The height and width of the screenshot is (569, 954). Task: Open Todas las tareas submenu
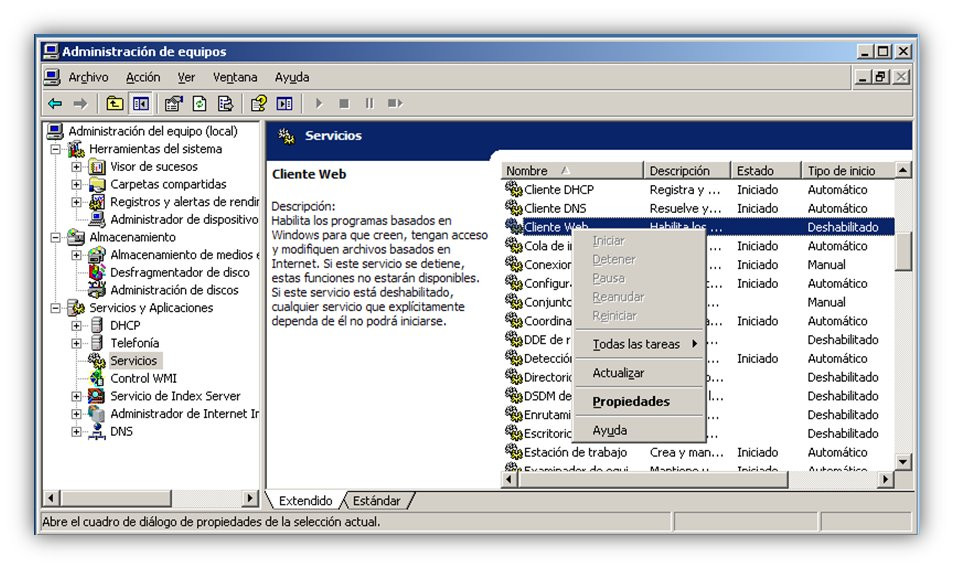[x=638, y=344]
